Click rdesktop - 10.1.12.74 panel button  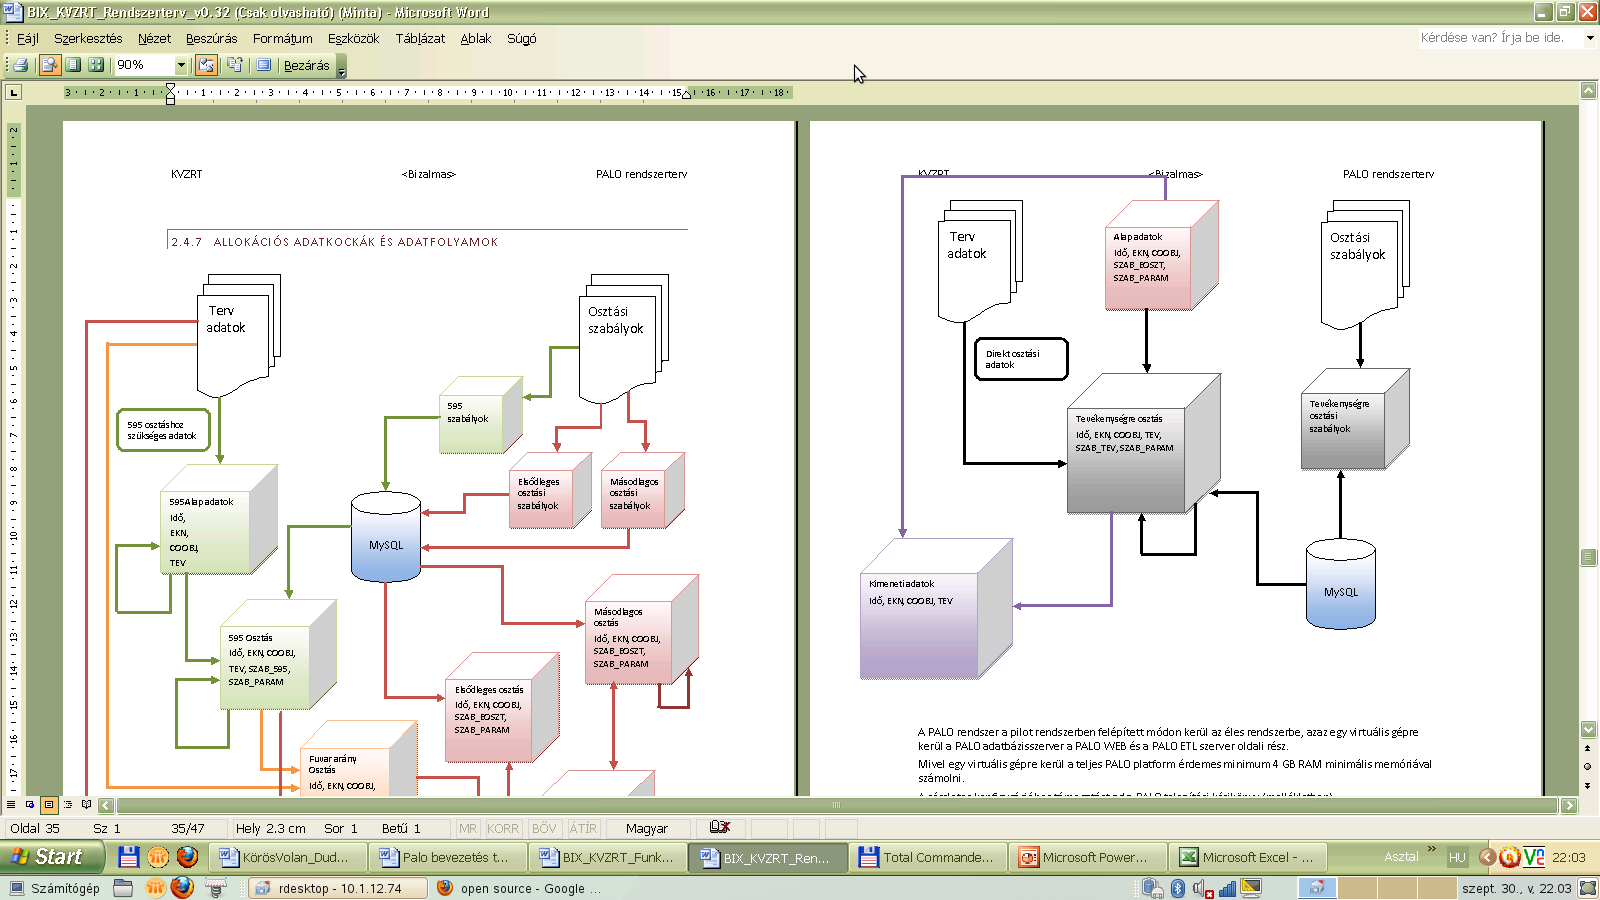pyautogui.click(x=338, y=888)
